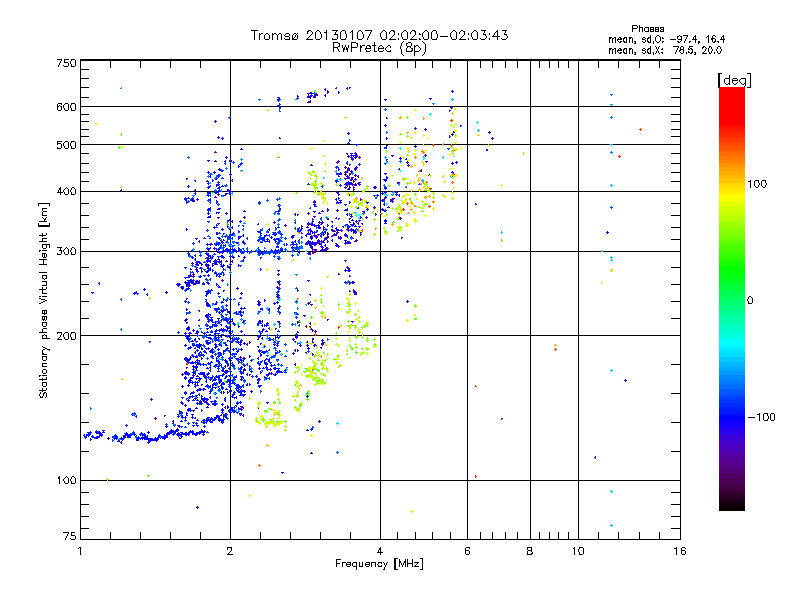
Task: Click the x-axis '1' tick label
Action: (80, 551)
